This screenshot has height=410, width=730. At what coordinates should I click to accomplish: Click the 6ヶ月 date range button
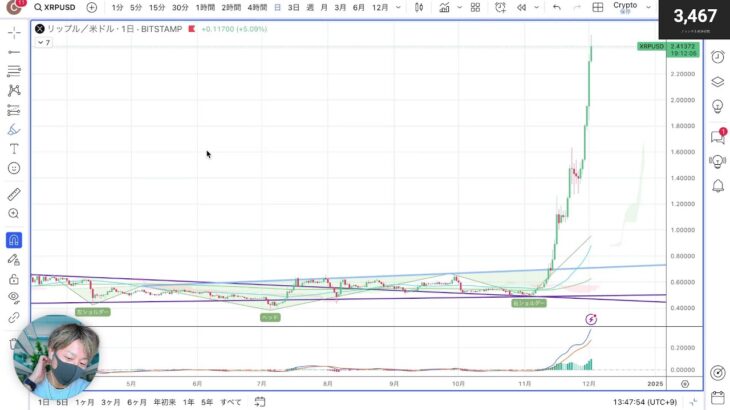click(137, 401)
